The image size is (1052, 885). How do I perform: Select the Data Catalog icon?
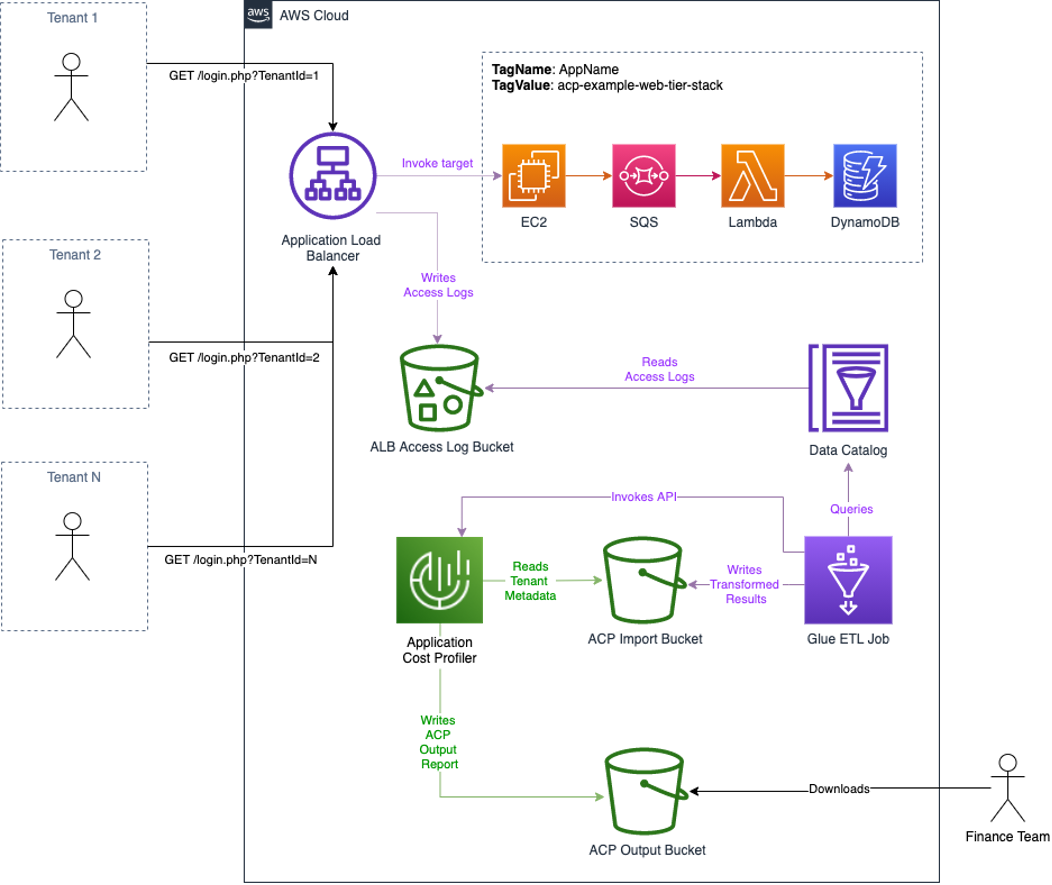click(848, 388)
